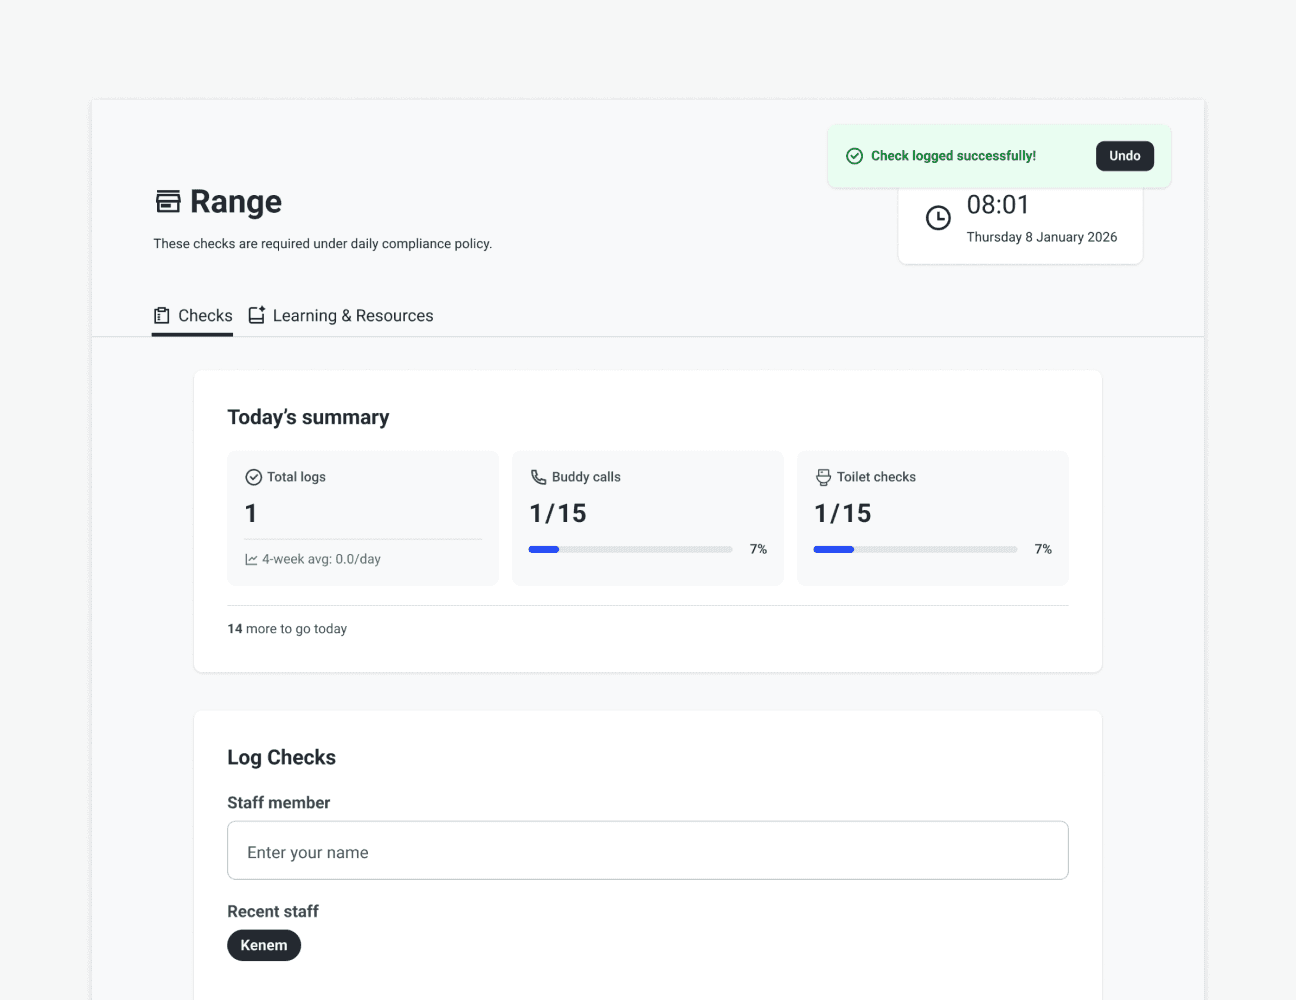Click the Total logs label

[x=296, y=477]
